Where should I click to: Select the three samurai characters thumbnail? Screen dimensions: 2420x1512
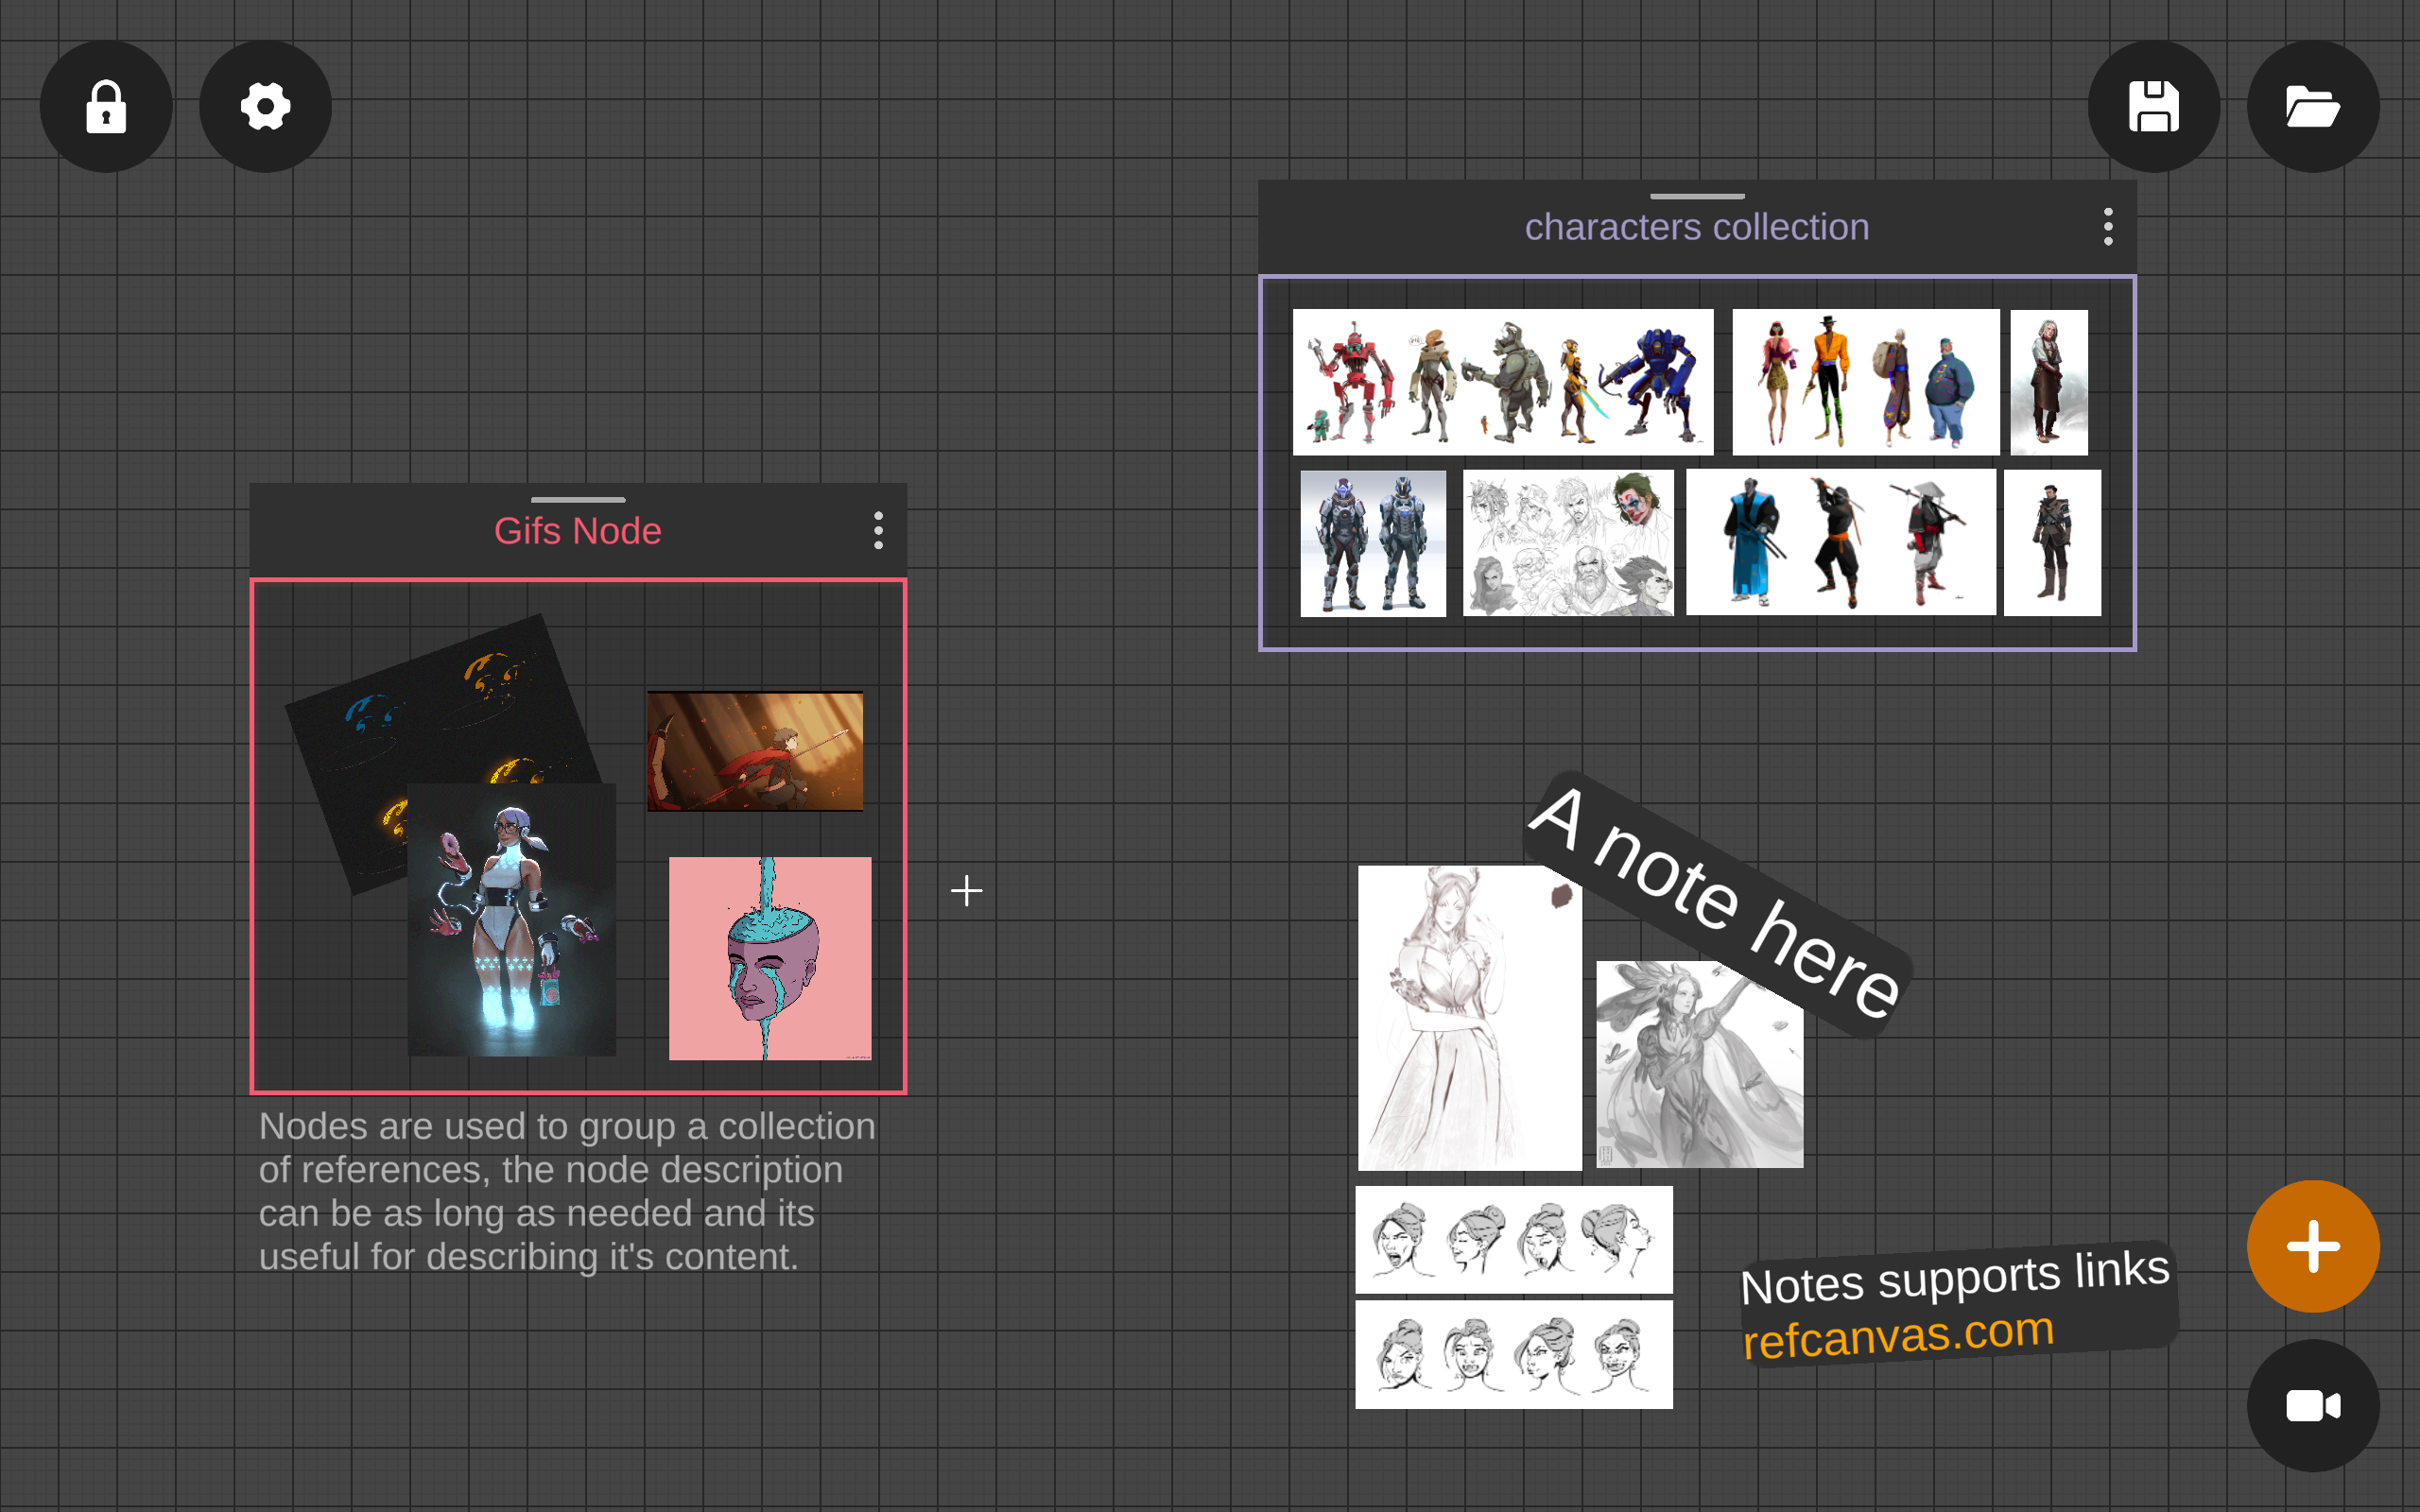click(1841, 542)
